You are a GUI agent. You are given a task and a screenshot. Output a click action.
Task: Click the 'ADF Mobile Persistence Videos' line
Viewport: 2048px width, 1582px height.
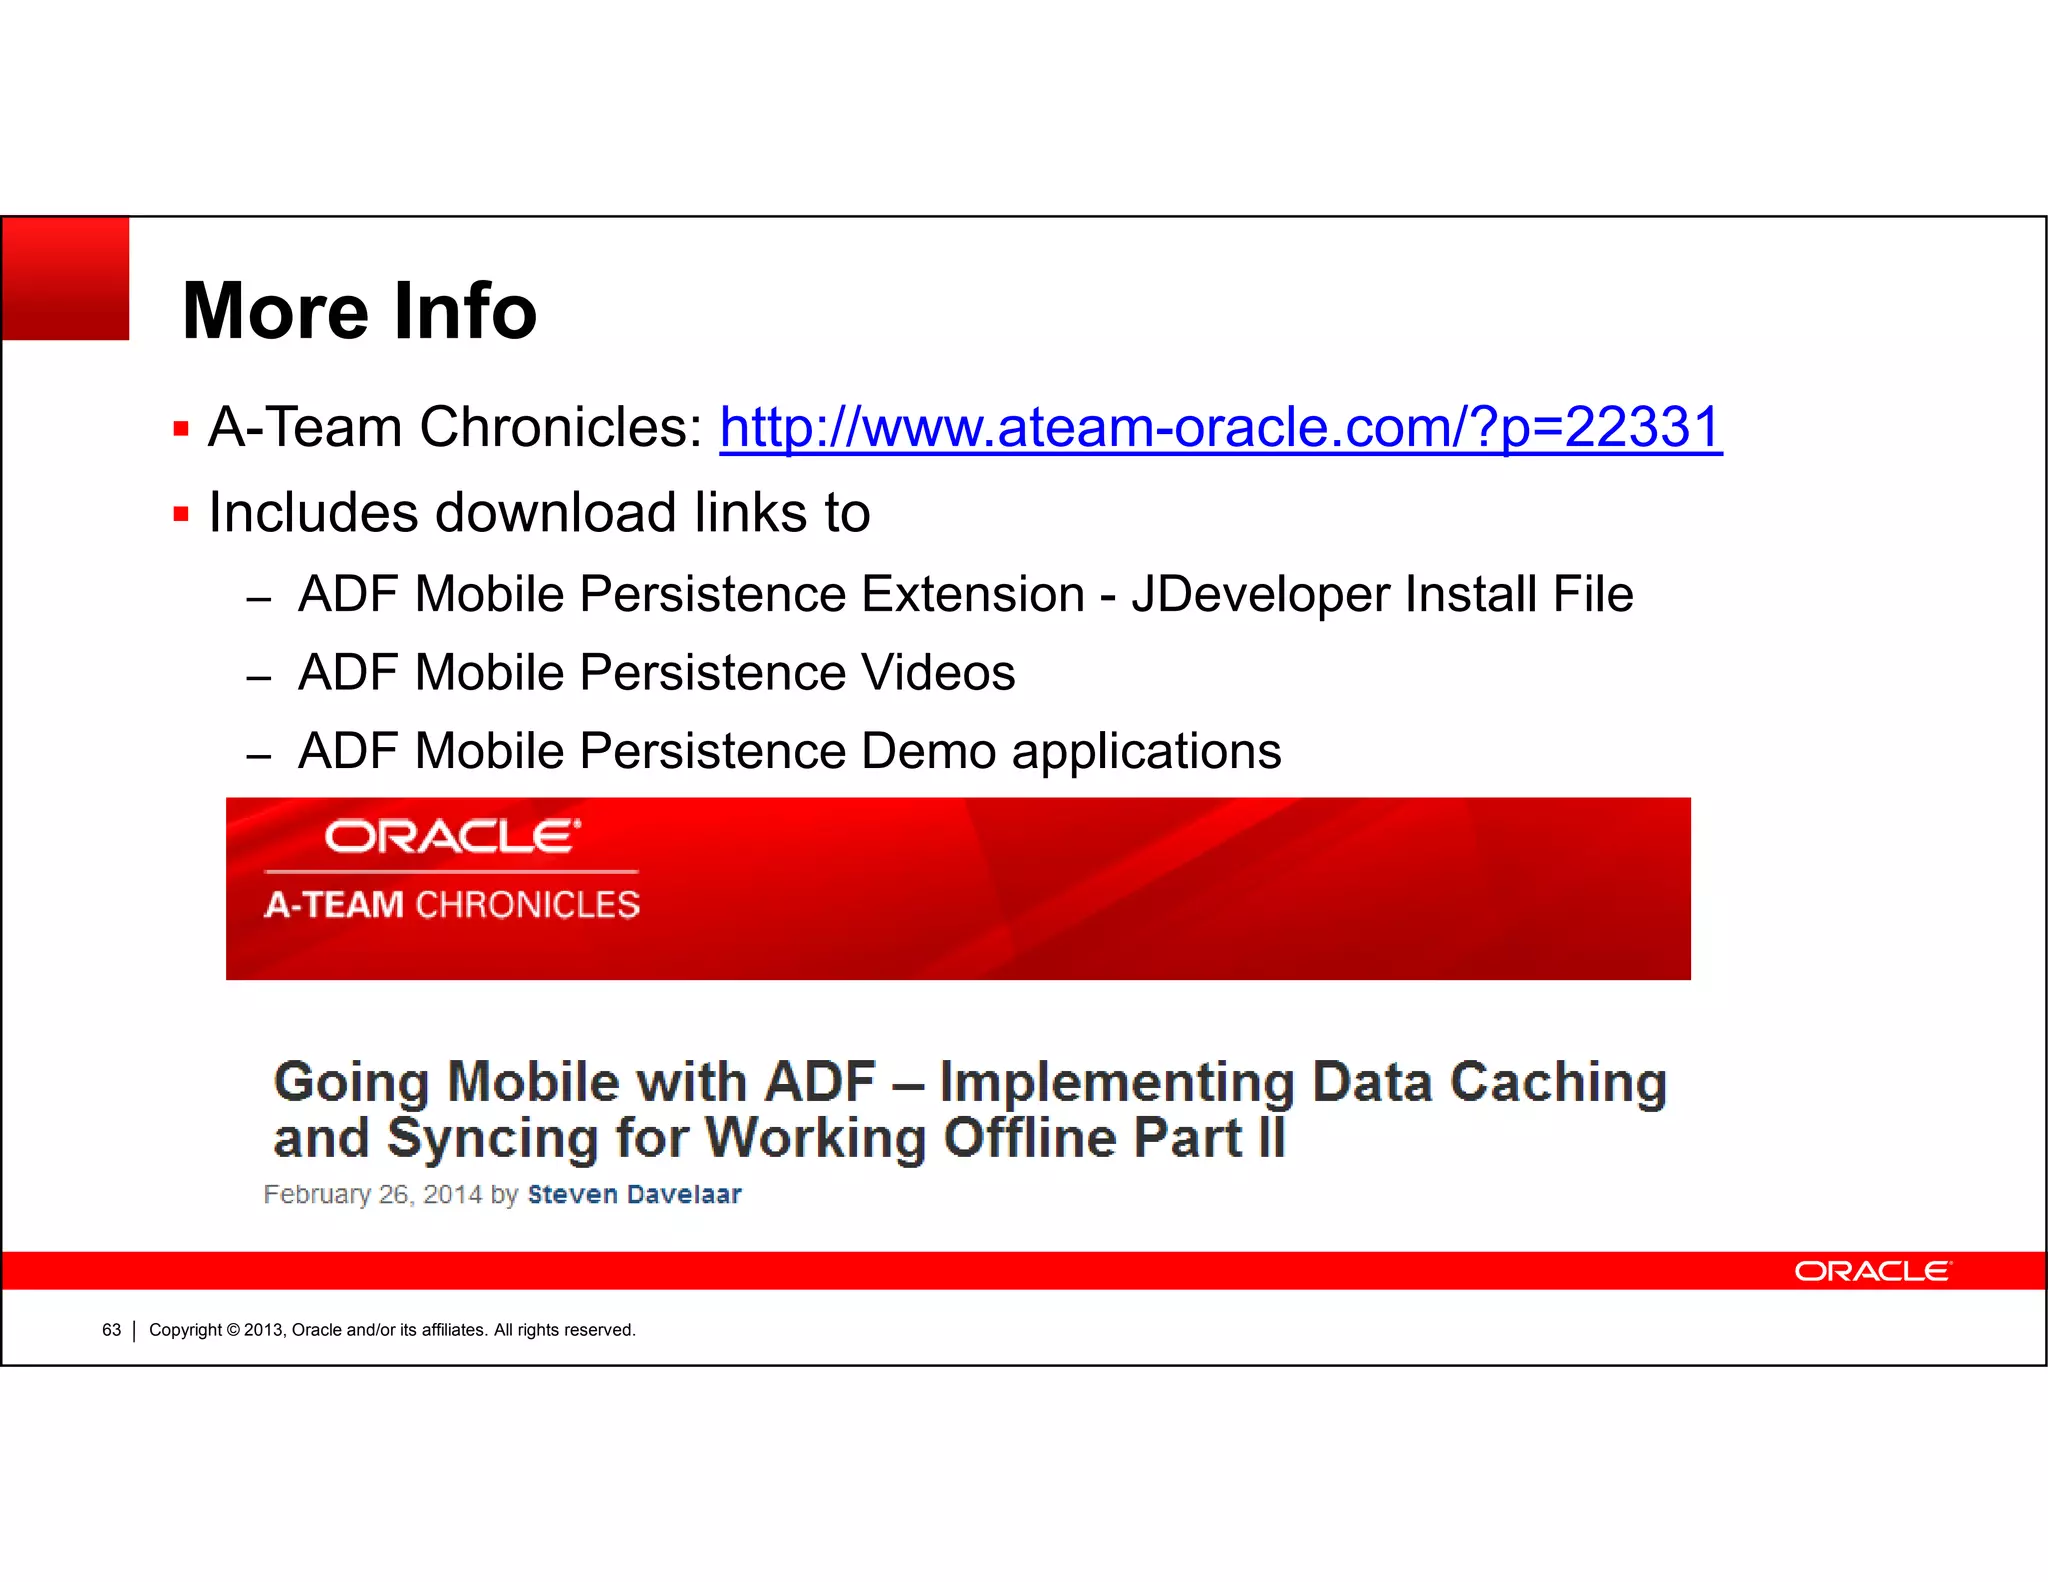[x=656, y=672]
